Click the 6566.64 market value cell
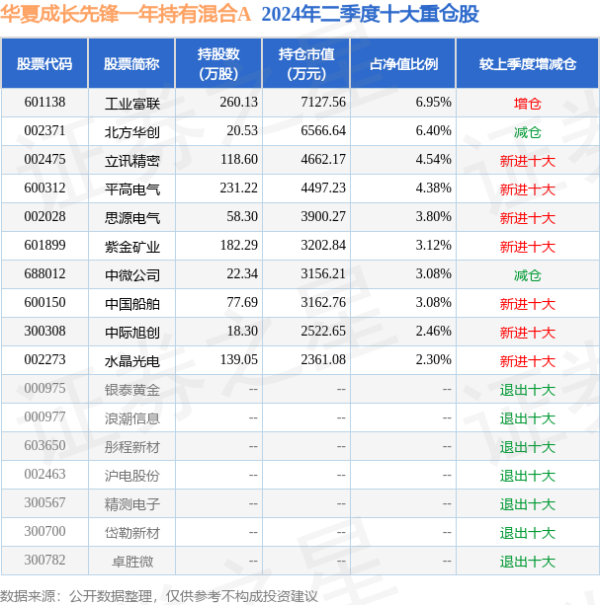The height and width of the screenshot is (605, 600). [x=323, y=131]
